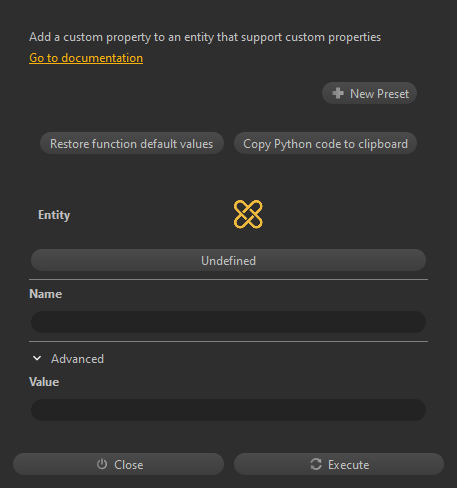Restore function default values
Screen dimensions: 457x488
click(132, 143)
